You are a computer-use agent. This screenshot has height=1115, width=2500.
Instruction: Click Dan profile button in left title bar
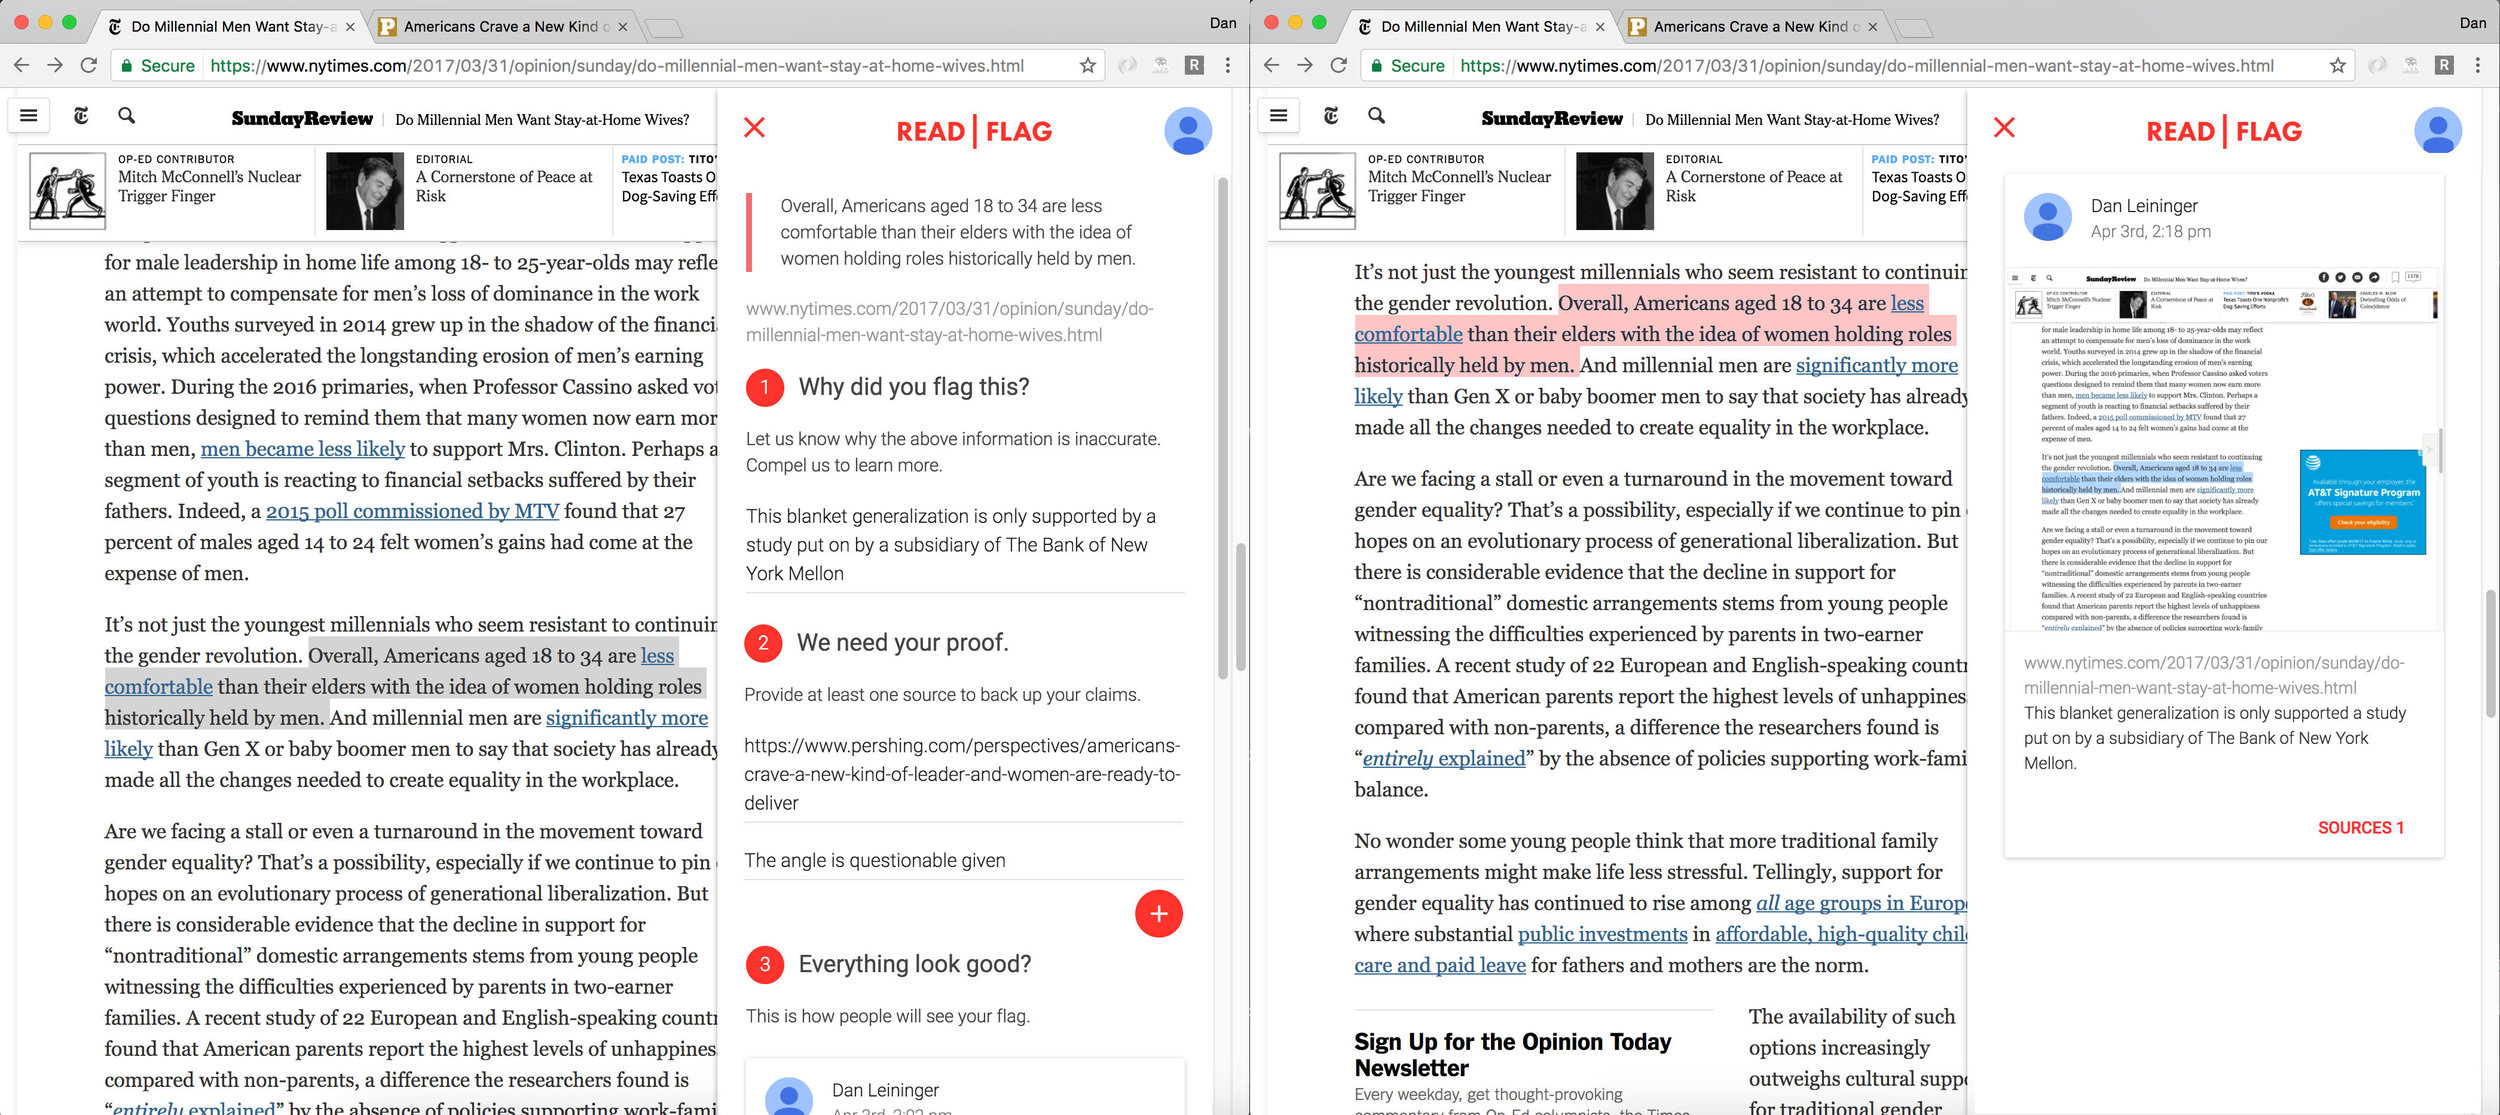1222,23
